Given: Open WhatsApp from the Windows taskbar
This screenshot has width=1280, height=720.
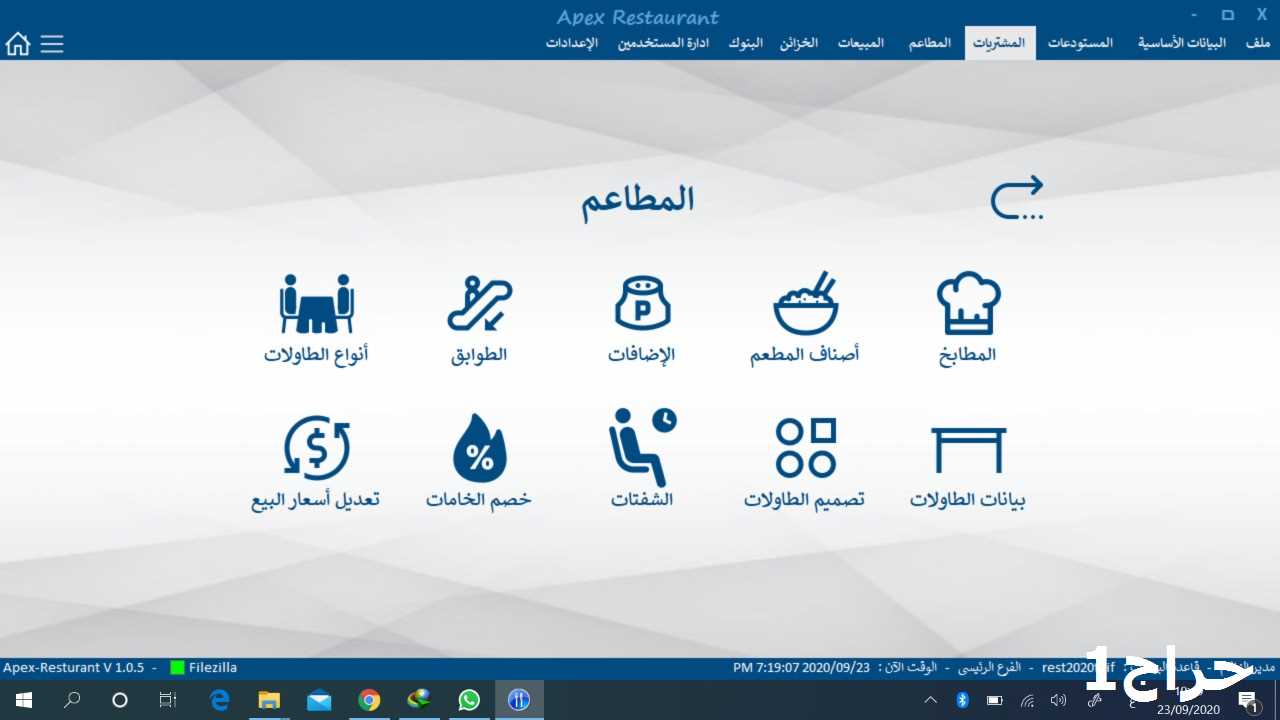Looking at the screenshot, I should point(469,700).
